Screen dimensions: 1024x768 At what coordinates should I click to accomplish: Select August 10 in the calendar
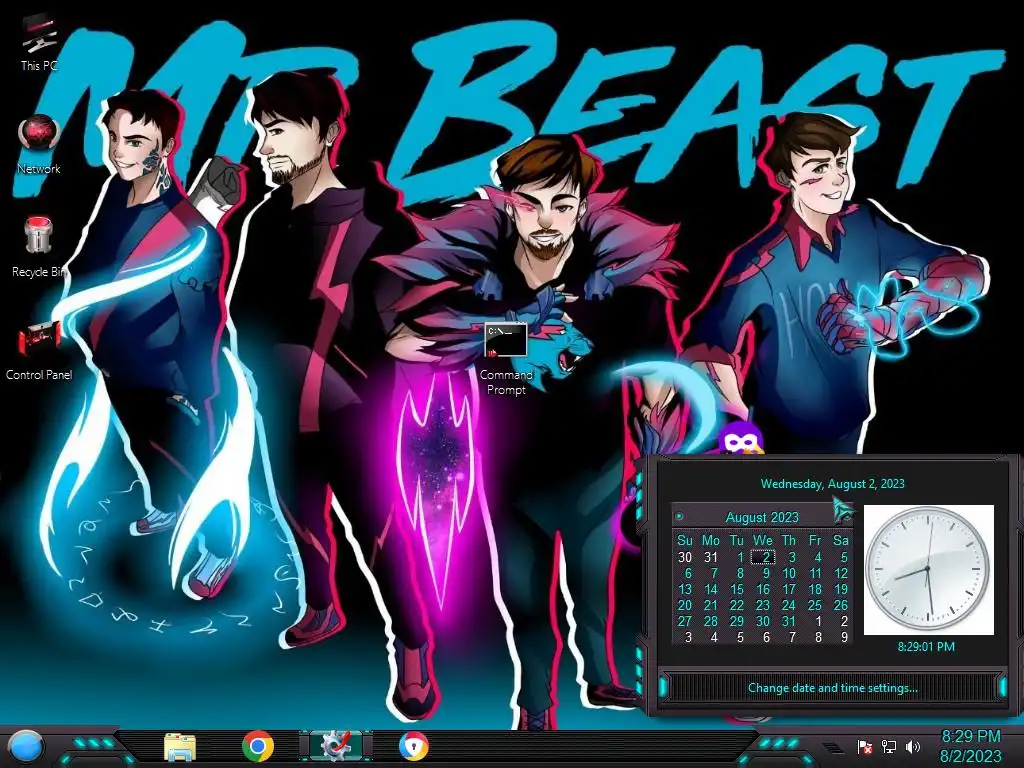pos(789,573)
